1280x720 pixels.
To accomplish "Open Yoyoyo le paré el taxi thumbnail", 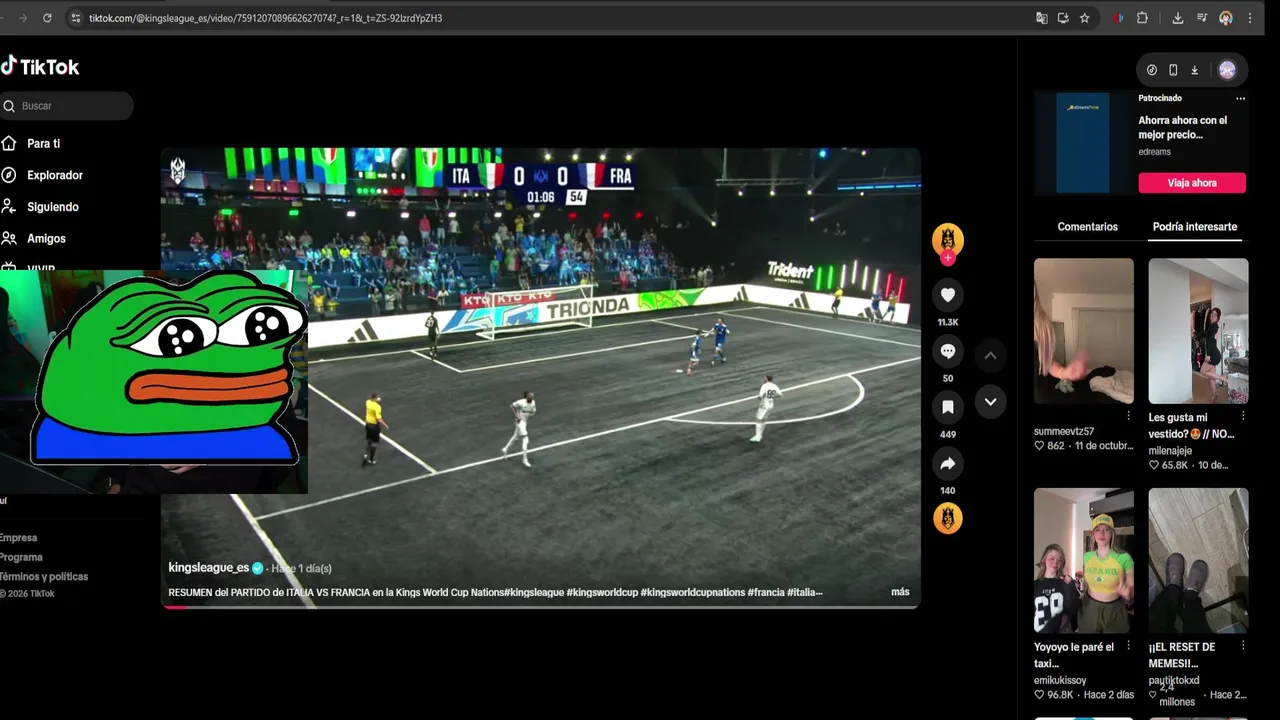I will (x=1084, y=561).
